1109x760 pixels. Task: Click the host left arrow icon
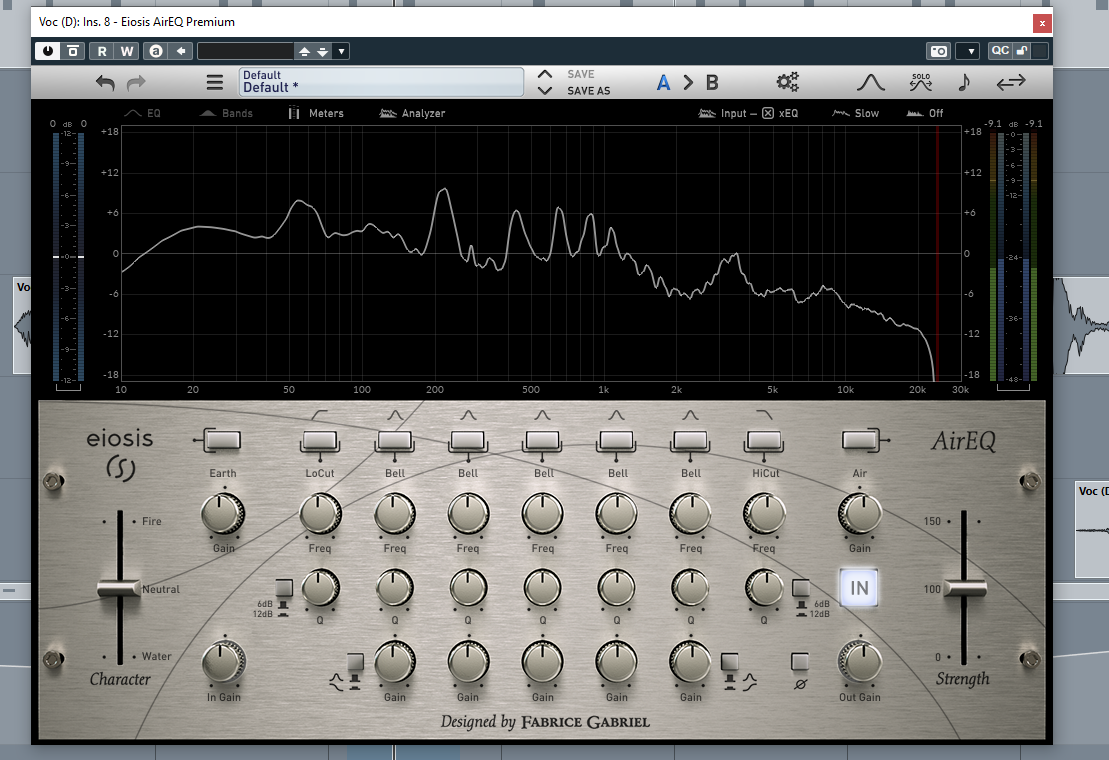(181, 51)
